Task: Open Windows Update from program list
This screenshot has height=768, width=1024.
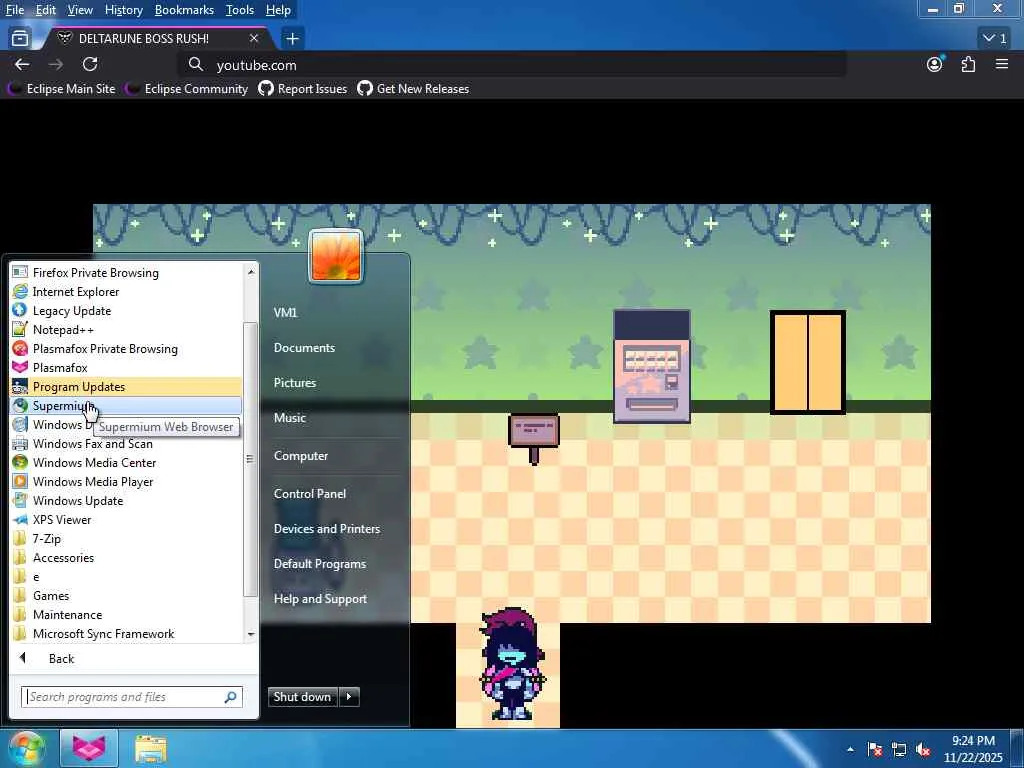Action: coord(126,501)
